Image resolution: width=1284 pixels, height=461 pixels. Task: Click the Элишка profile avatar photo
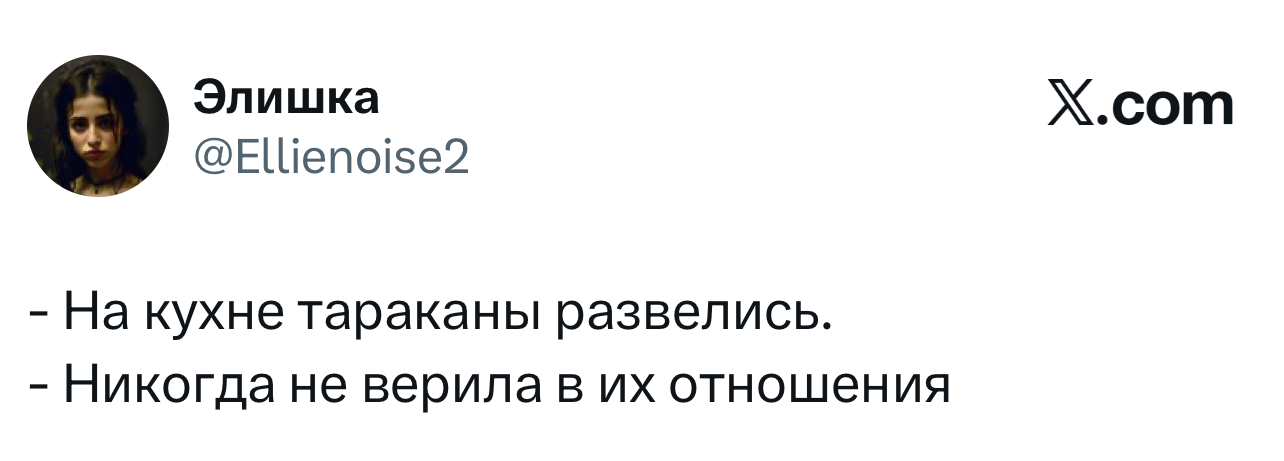pos(98,126)
